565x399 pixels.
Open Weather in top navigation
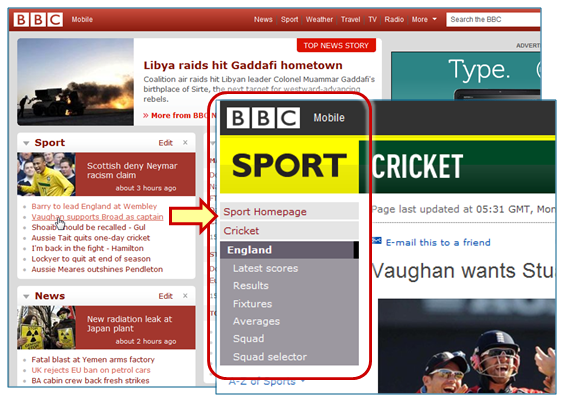tap(319, 19)
